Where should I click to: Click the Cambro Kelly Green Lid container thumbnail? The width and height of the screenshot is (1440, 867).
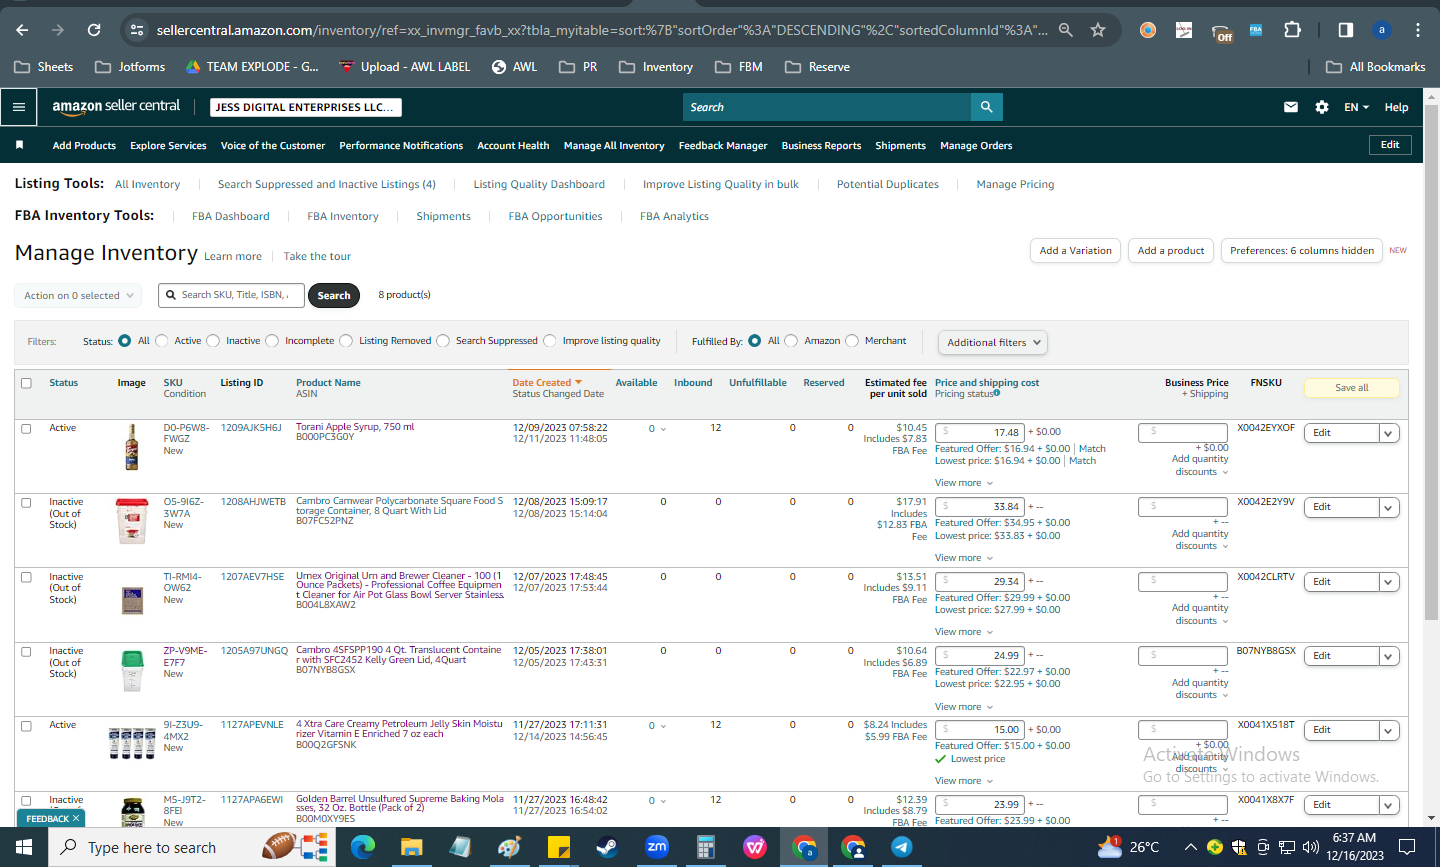(132, 670)
